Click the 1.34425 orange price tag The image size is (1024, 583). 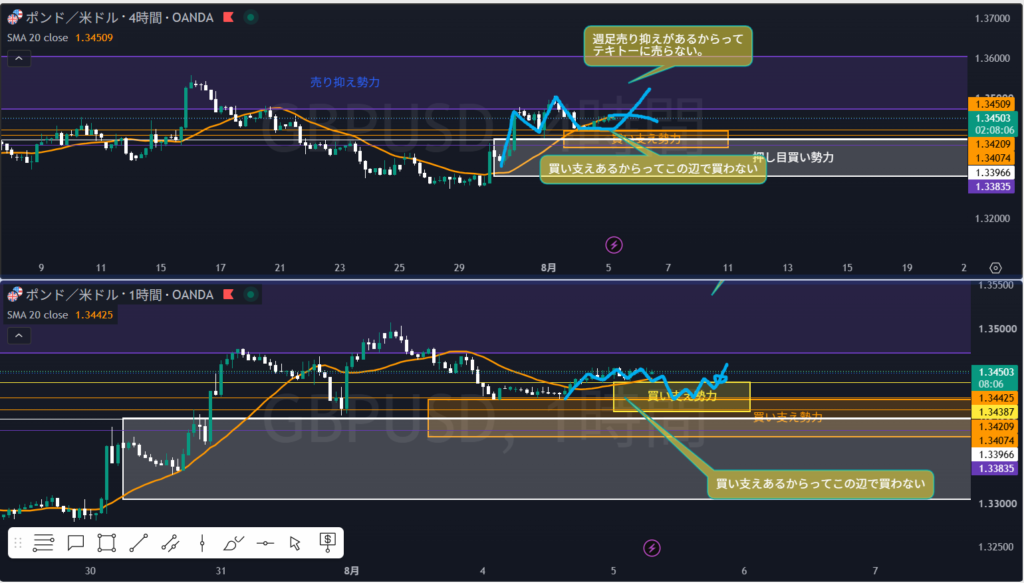(x=995, y=398)
